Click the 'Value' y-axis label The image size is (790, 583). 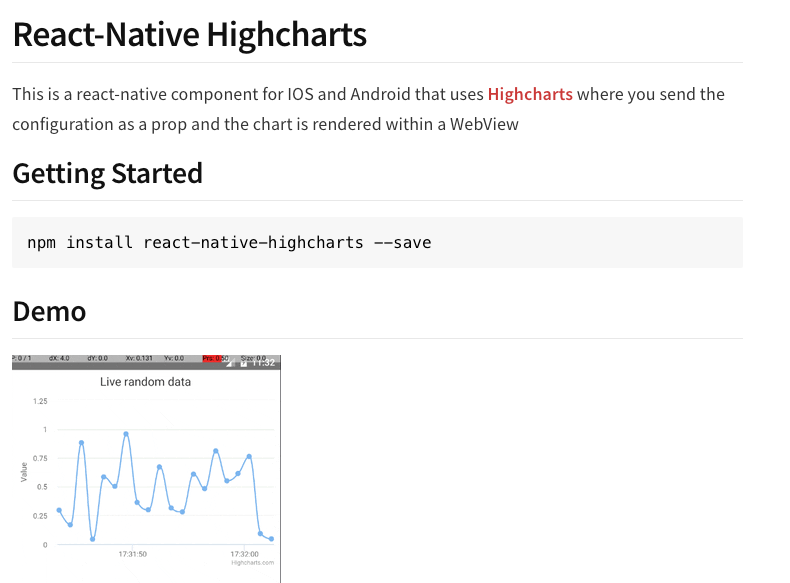(x=24, y=472)
